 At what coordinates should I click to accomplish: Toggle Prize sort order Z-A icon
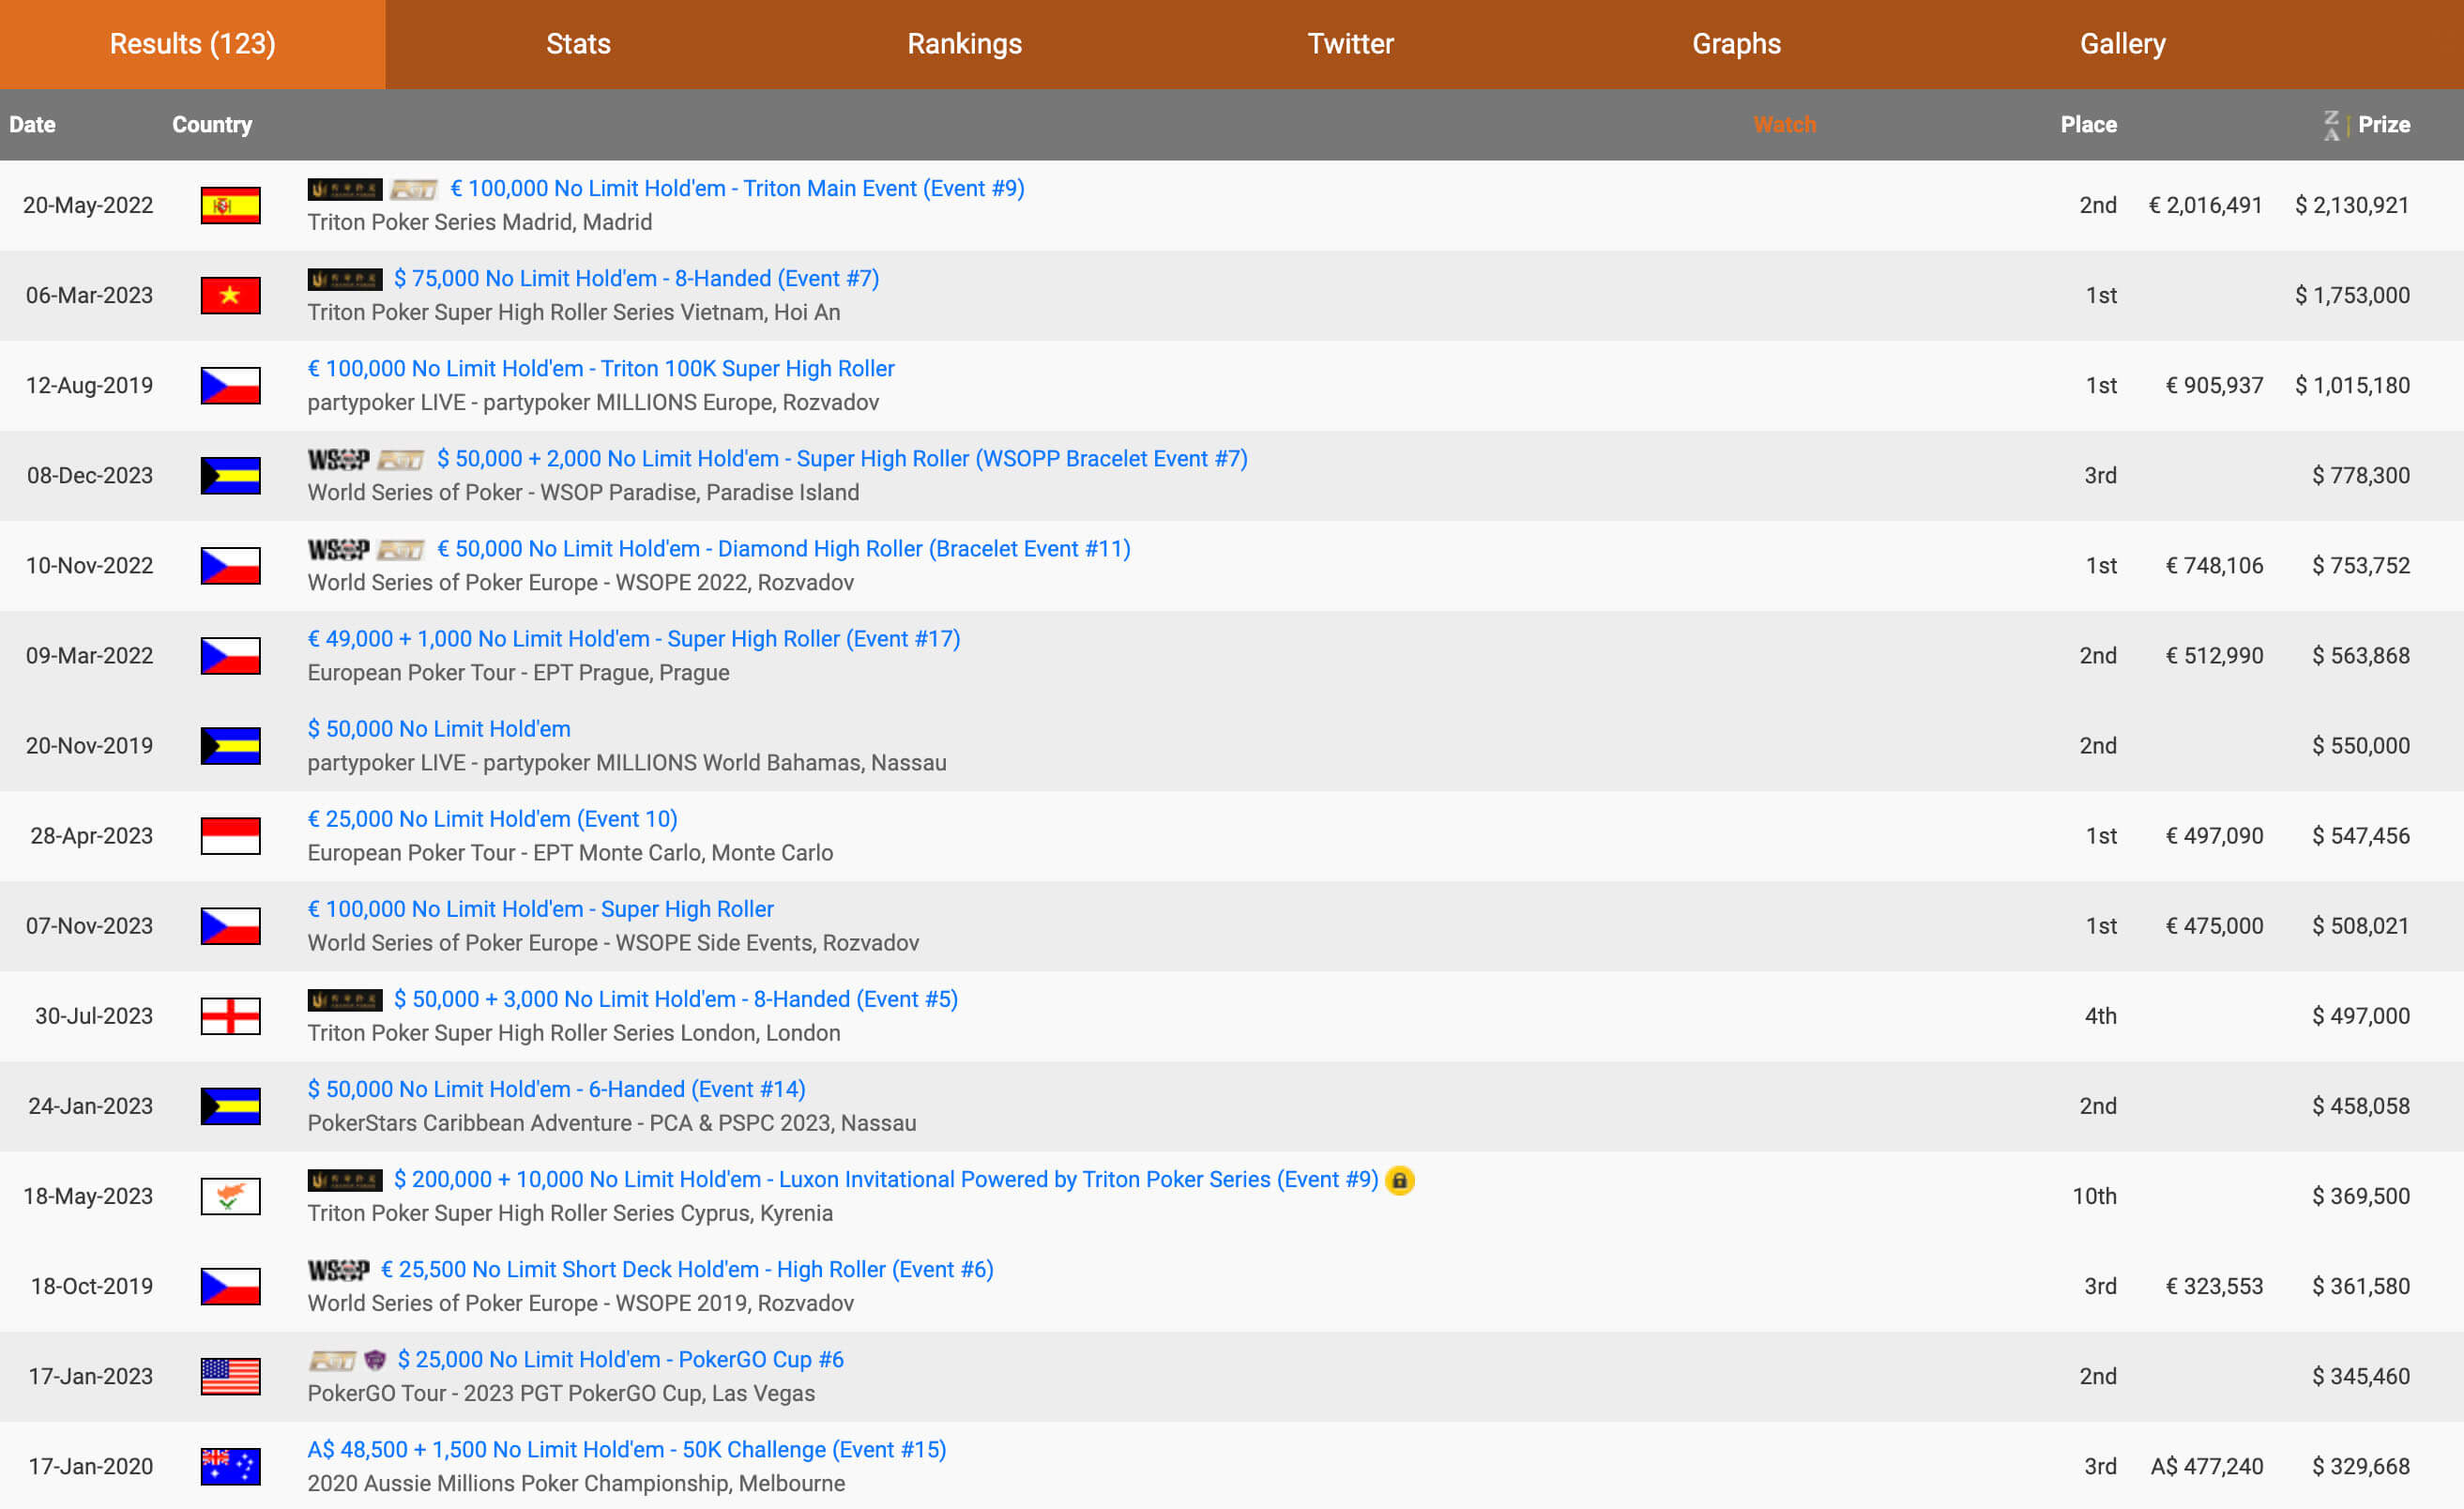coord(2331,125)
